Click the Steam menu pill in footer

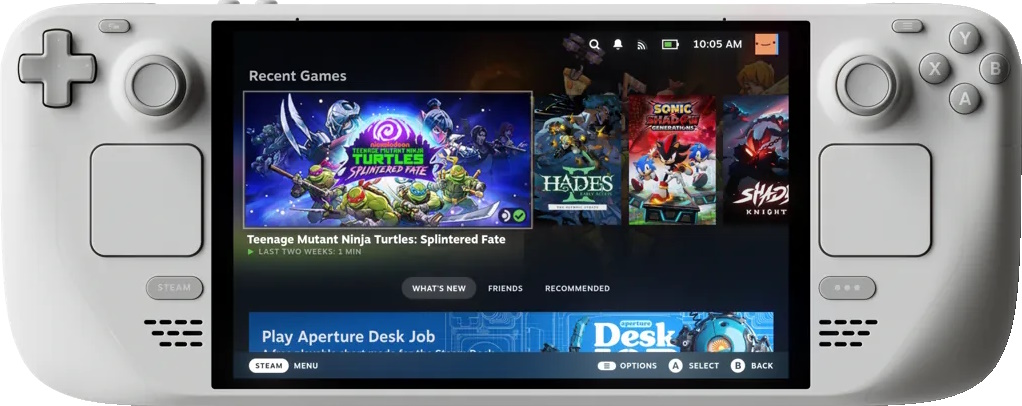269,366
